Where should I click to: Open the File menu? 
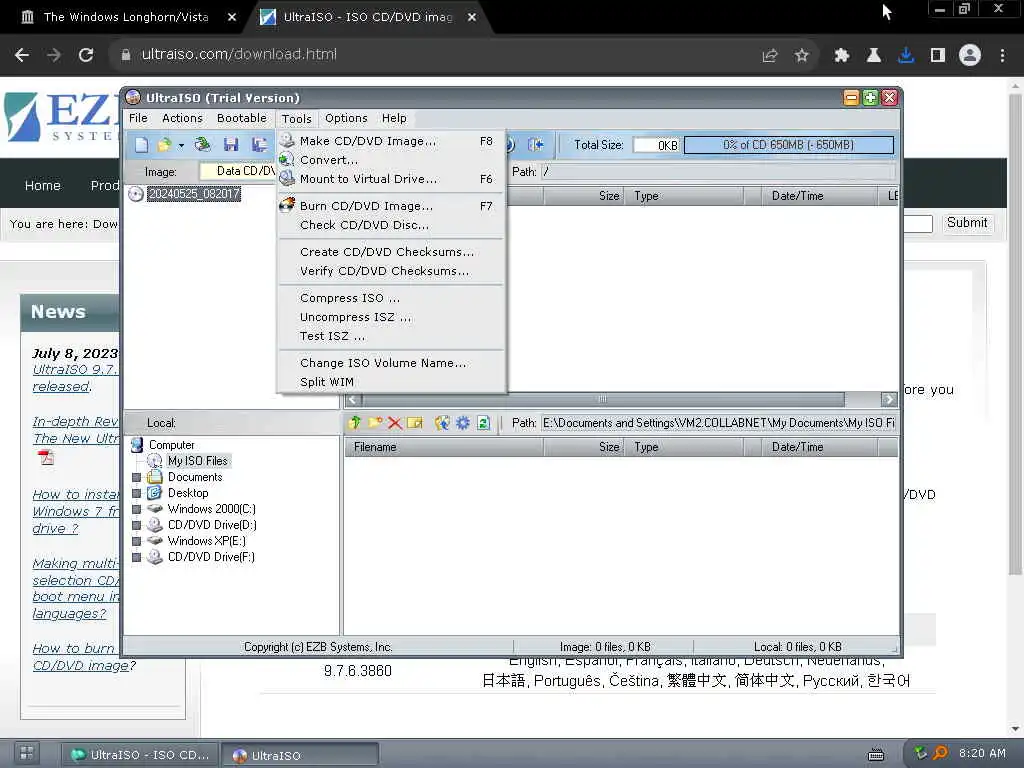(138, 118)
